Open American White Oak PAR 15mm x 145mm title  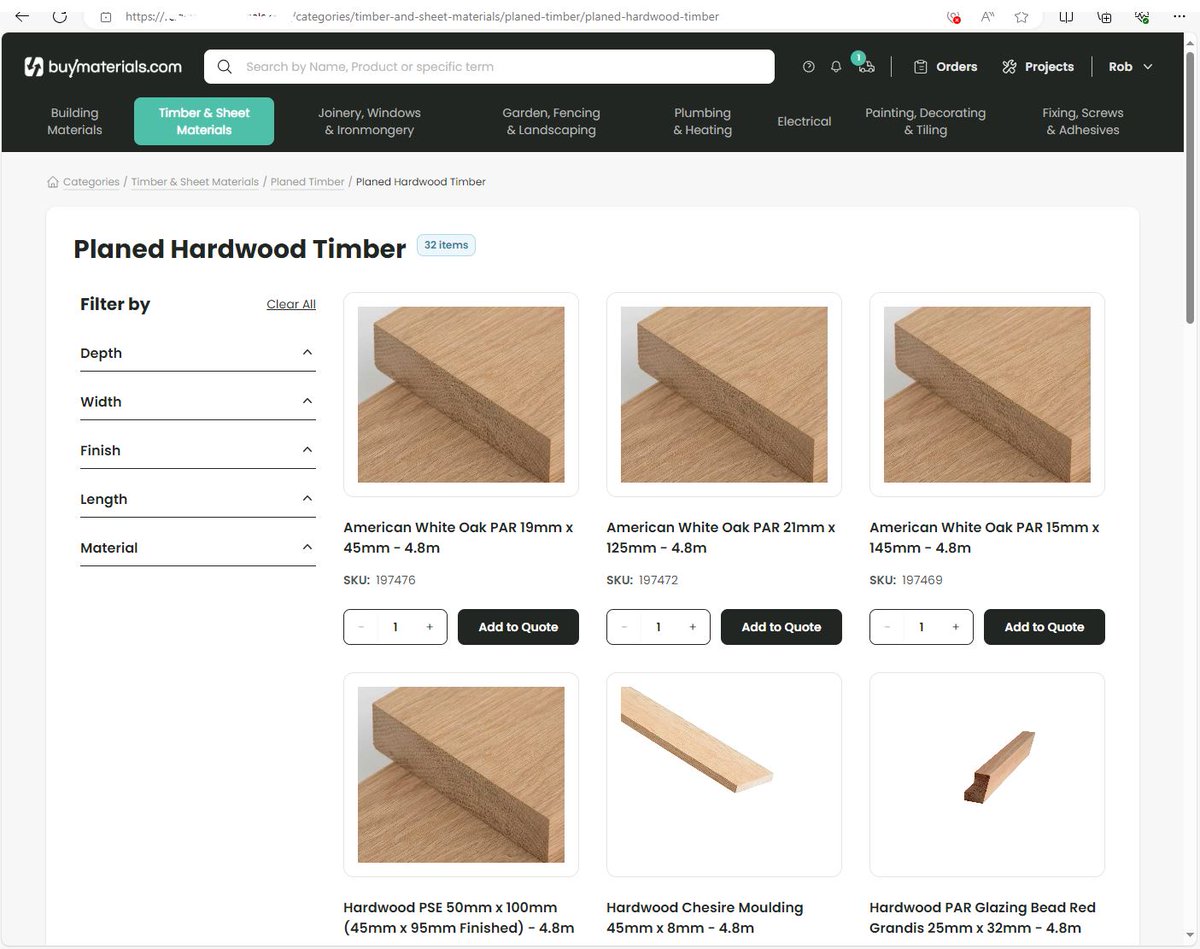point(984,537)
